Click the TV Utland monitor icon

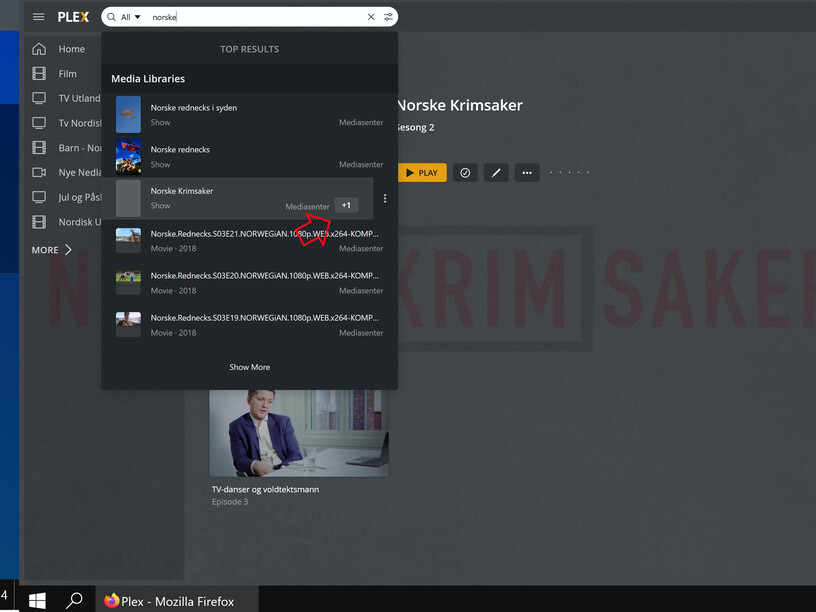39,98
